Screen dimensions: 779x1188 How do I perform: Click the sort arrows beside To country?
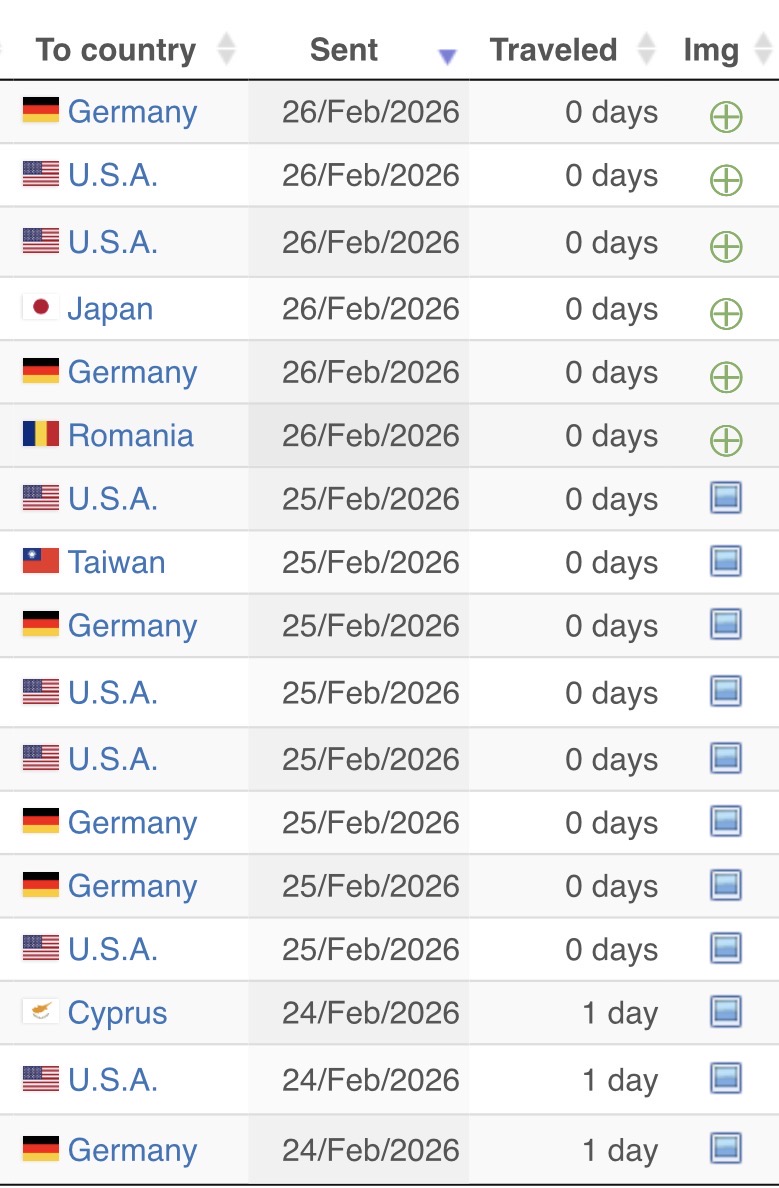(227, 49)
